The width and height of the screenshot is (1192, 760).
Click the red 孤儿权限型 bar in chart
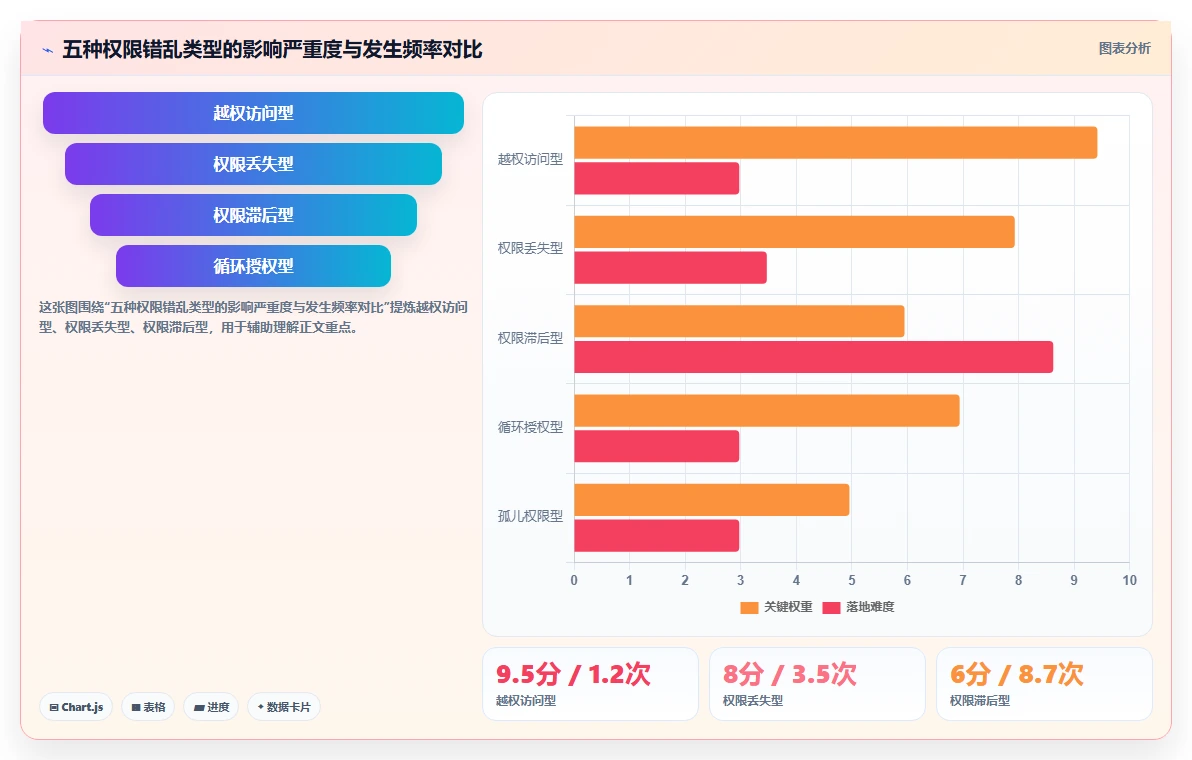click(x=657, y=536)
